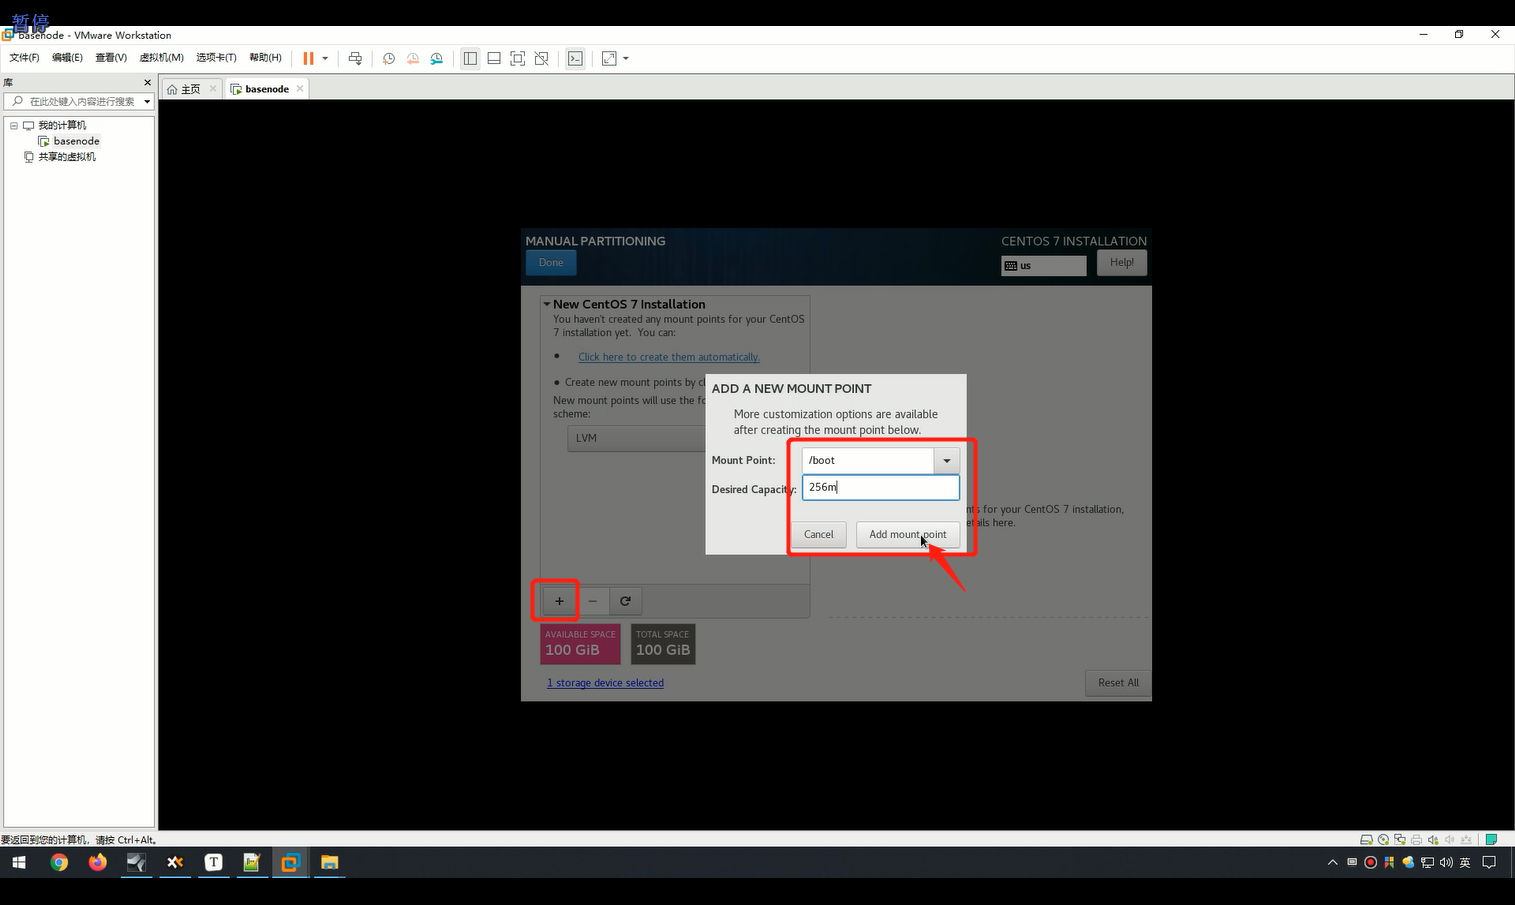
Task: Click the printer device status icon
Action: click(x=1416, y=840)
